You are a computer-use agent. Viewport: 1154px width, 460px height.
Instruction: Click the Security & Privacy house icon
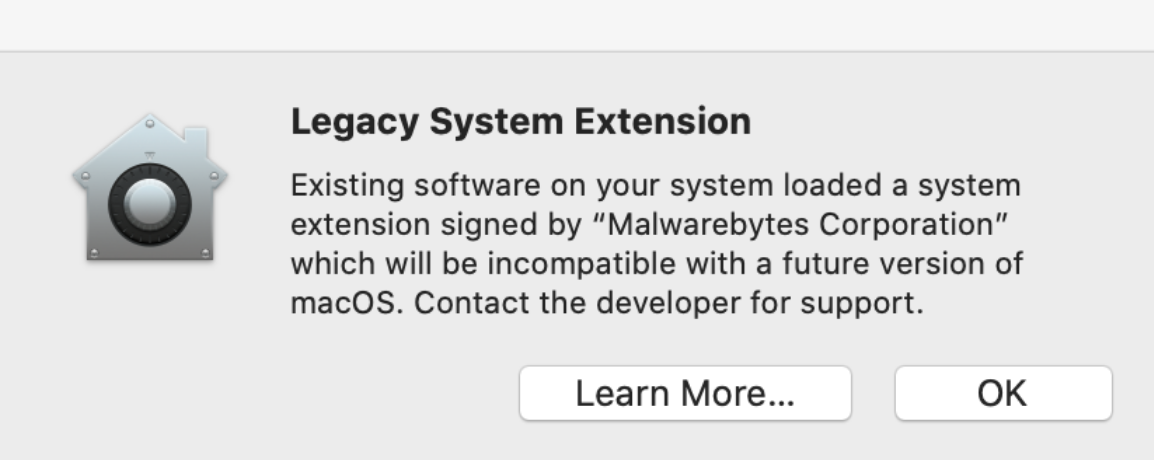coord(150,187)
